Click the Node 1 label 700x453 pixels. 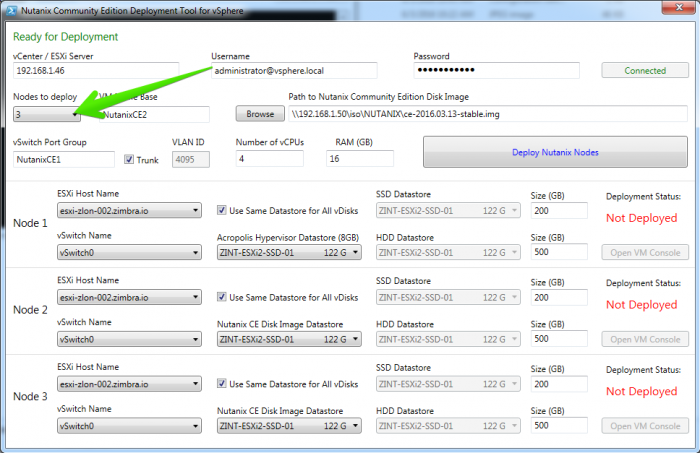[30, 223]
